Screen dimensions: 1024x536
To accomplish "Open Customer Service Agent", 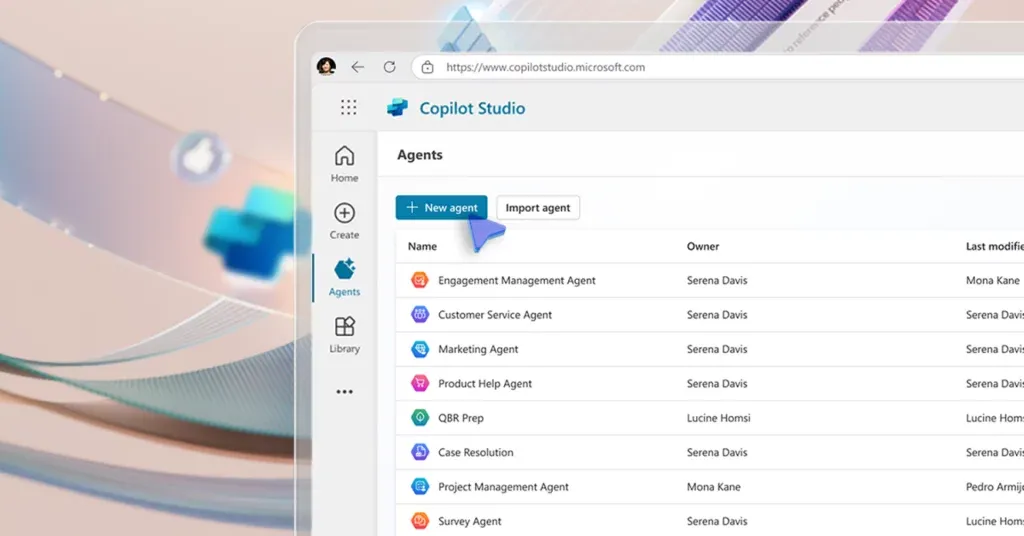I will [x=495, y=315].
